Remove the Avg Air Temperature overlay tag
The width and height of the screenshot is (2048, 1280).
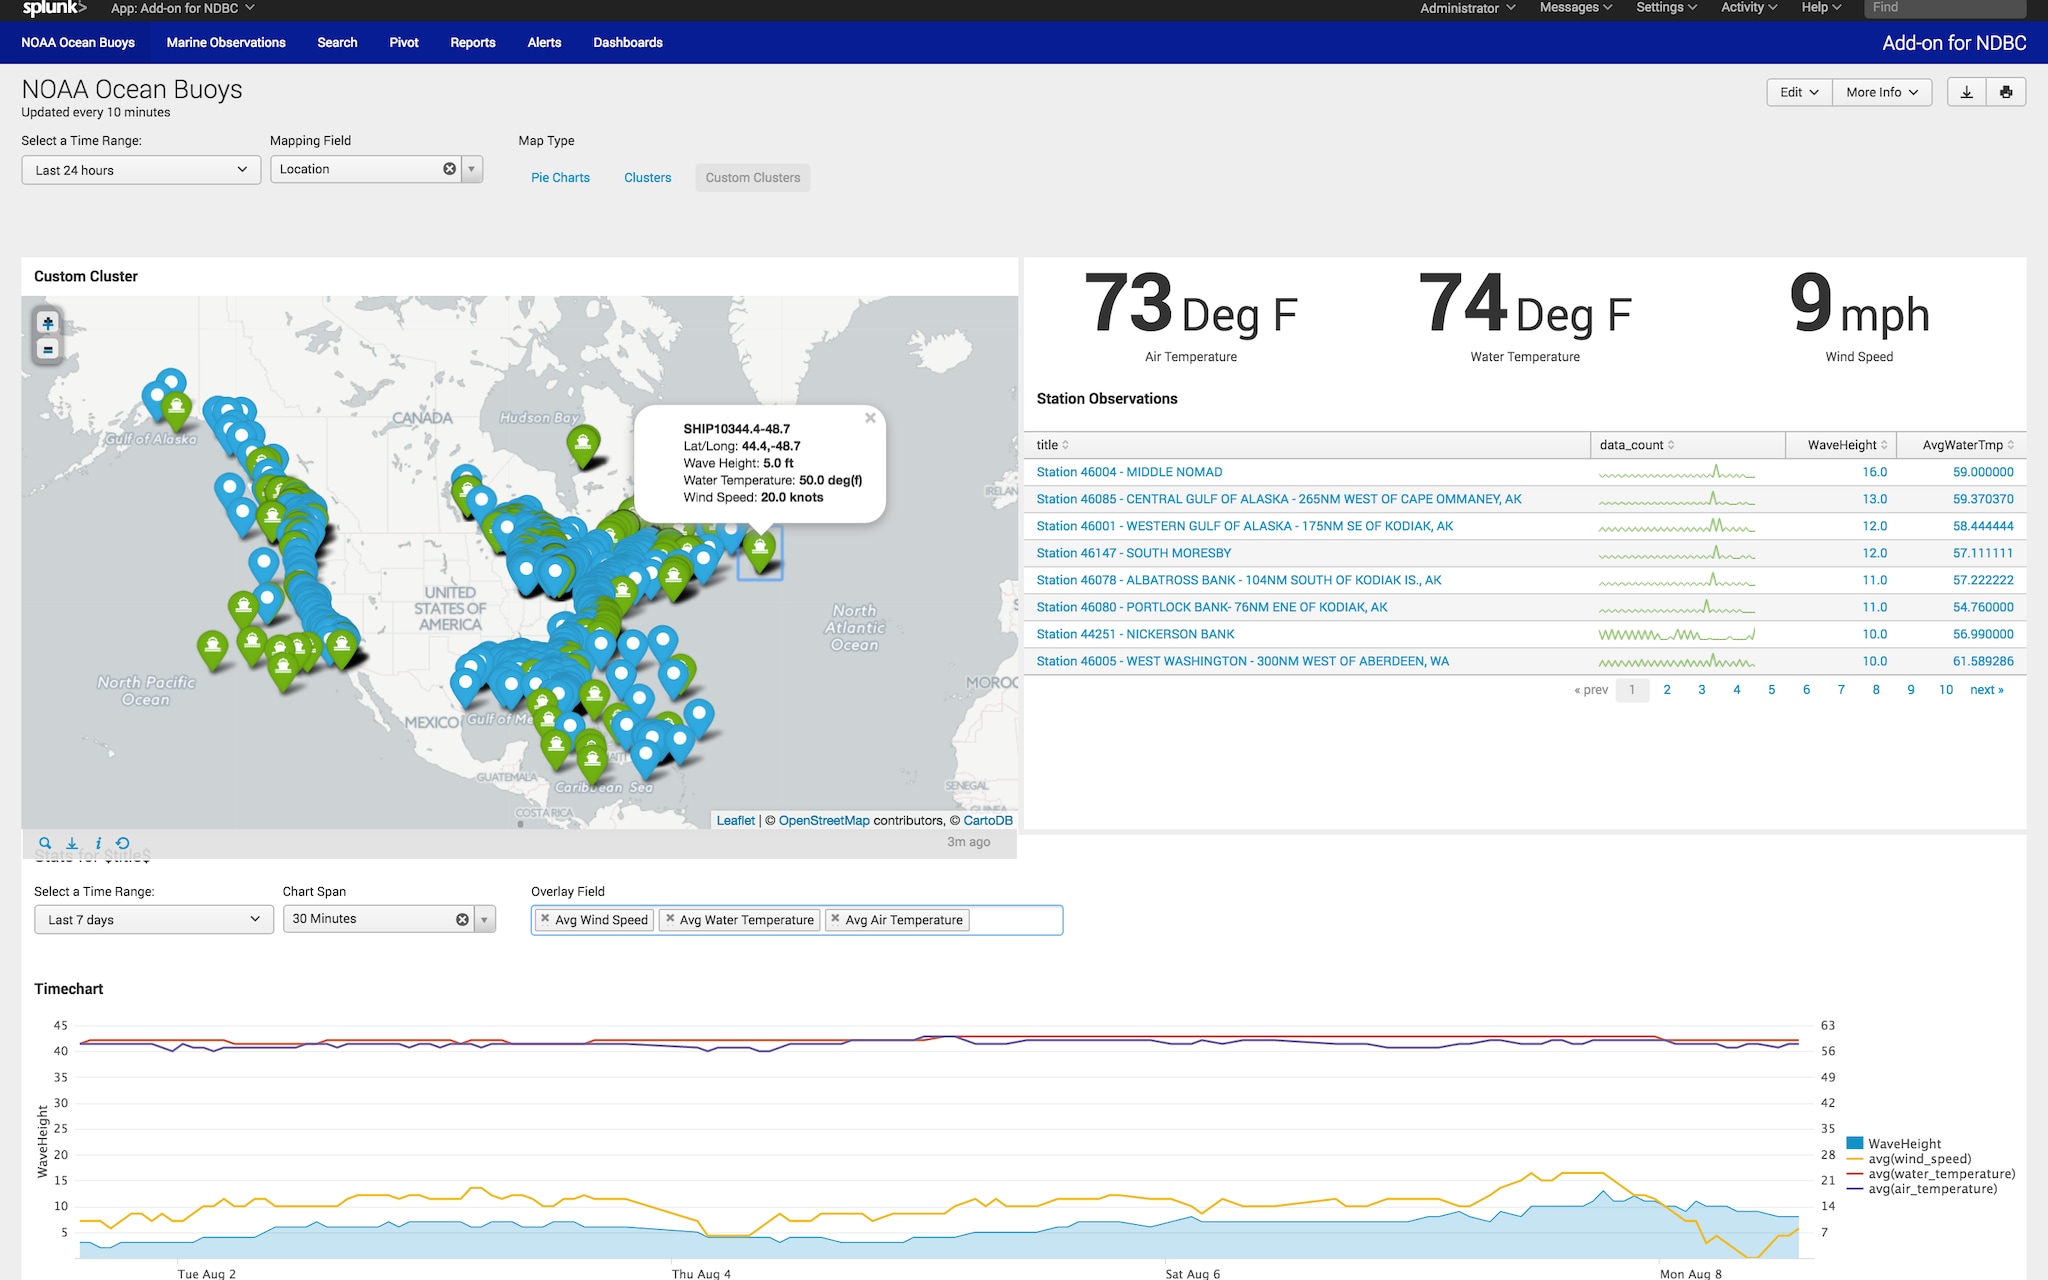point(835,918)
